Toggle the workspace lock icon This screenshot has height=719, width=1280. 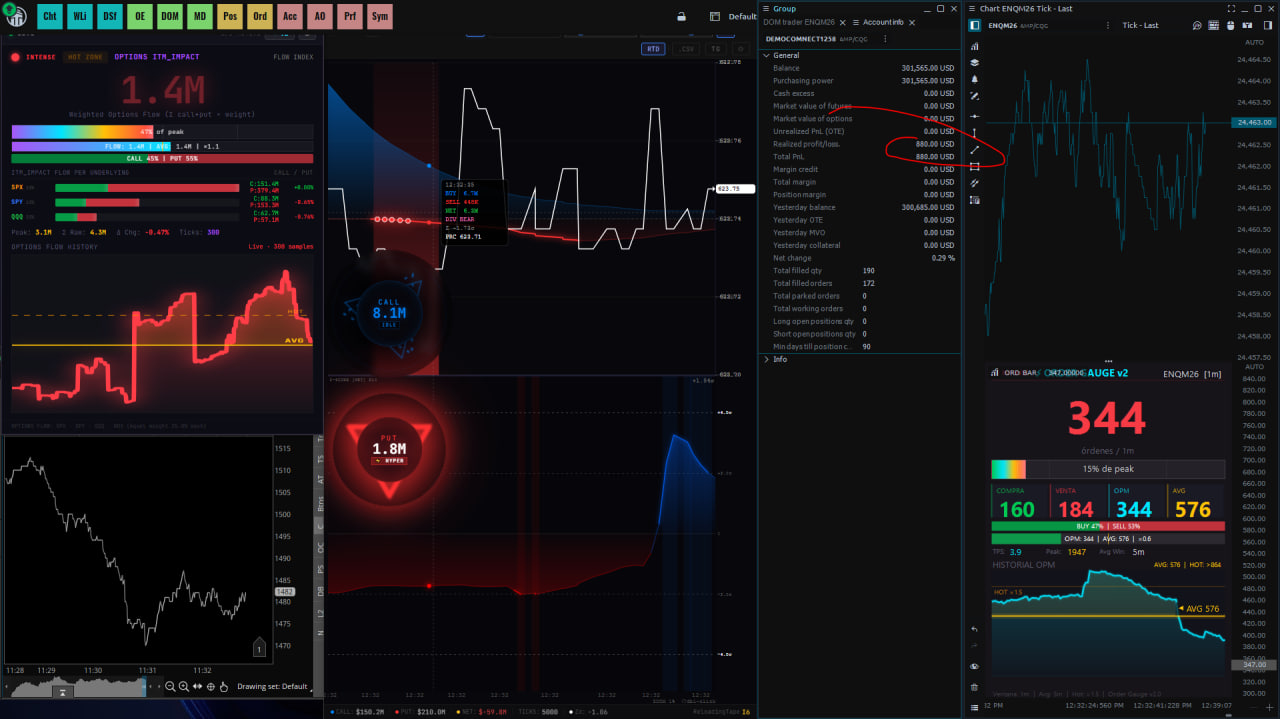pyautogui.click(x=681, y=16)
